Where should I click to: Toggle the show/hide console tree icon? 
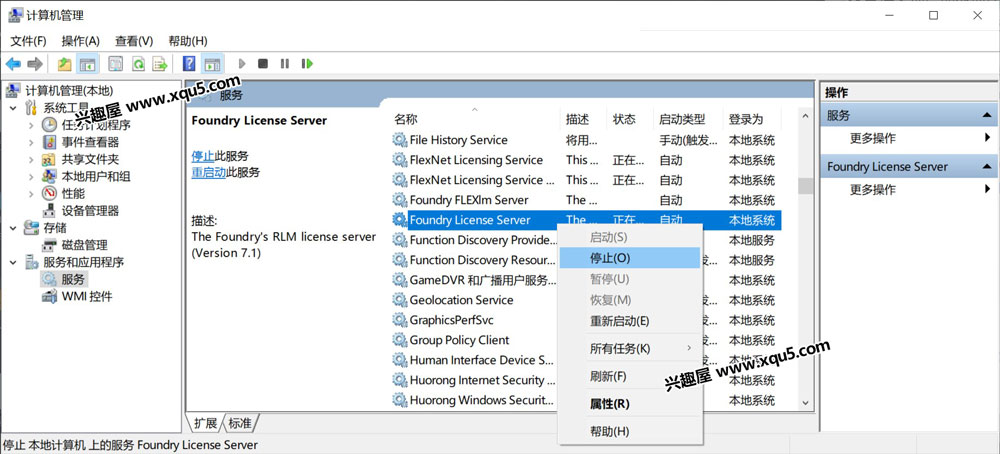[87, 64]
